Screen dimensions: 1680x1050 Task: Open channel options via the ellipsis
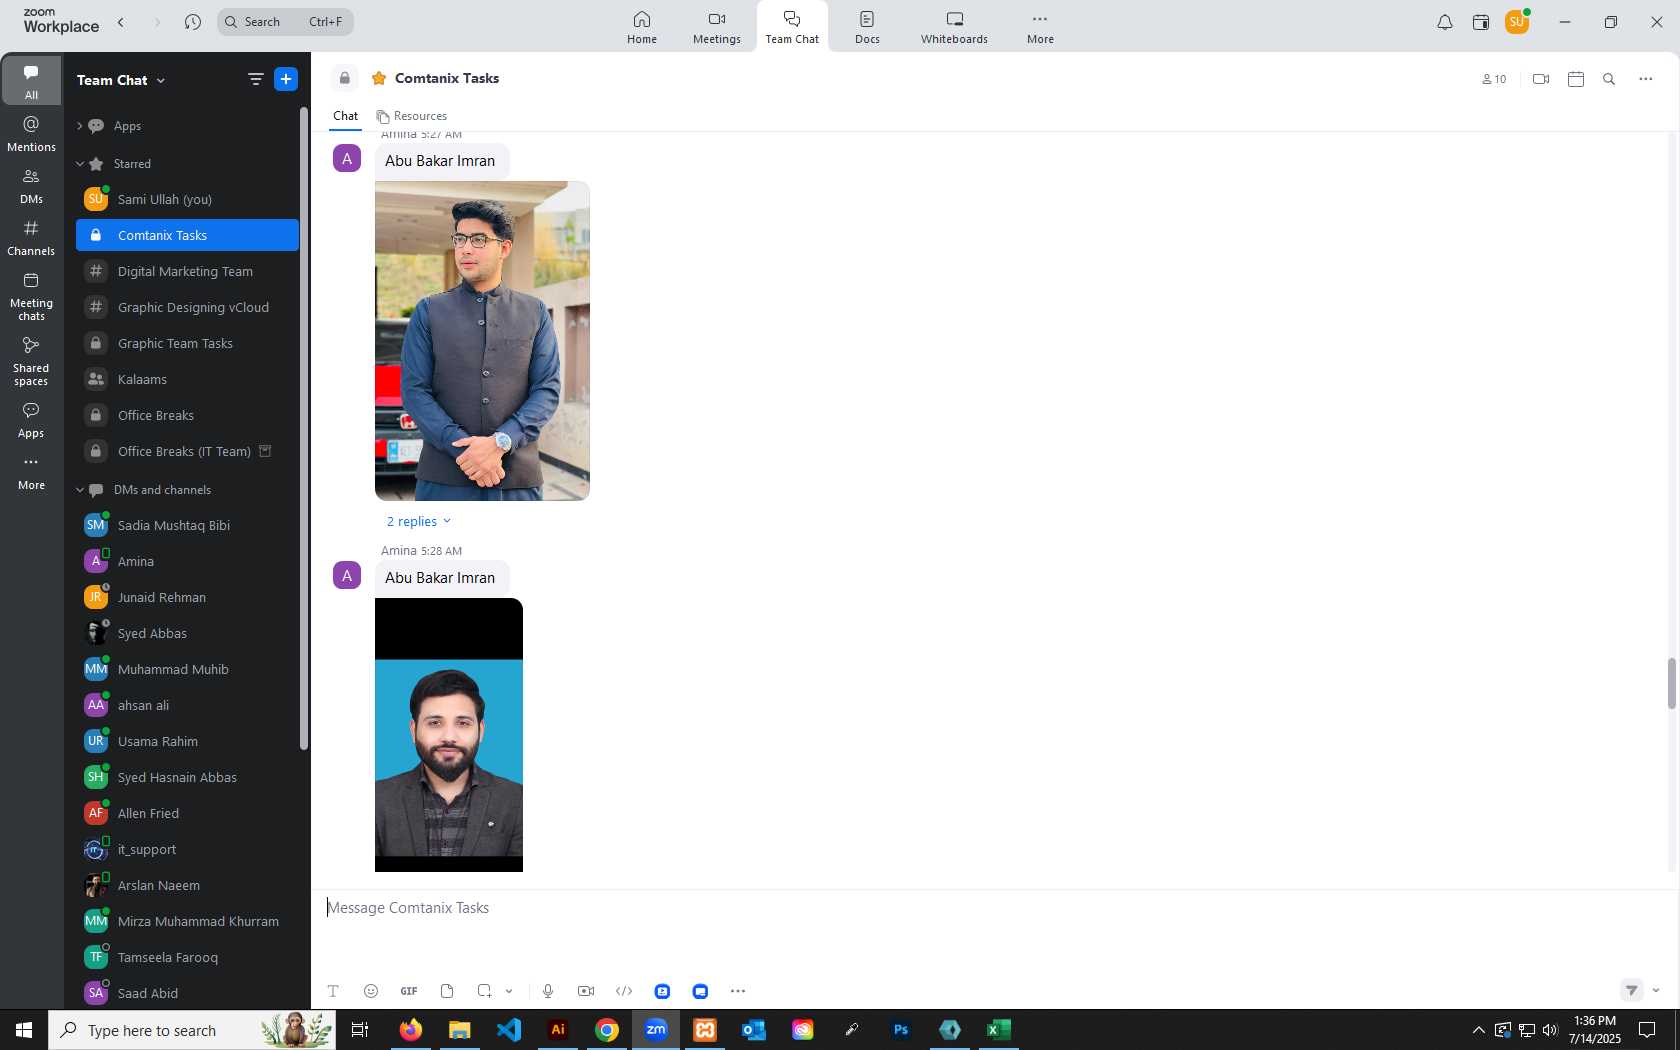coord(1646,79)
